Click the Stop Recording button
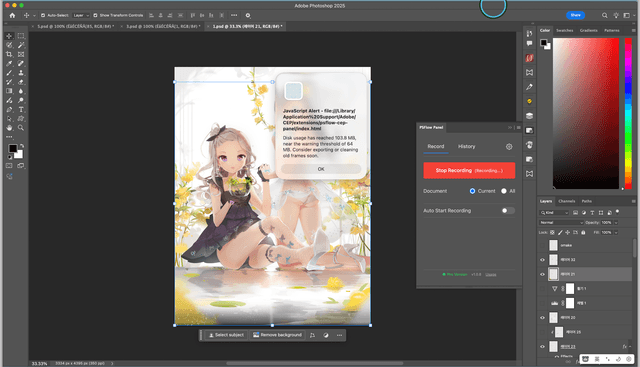 [469, 171]
